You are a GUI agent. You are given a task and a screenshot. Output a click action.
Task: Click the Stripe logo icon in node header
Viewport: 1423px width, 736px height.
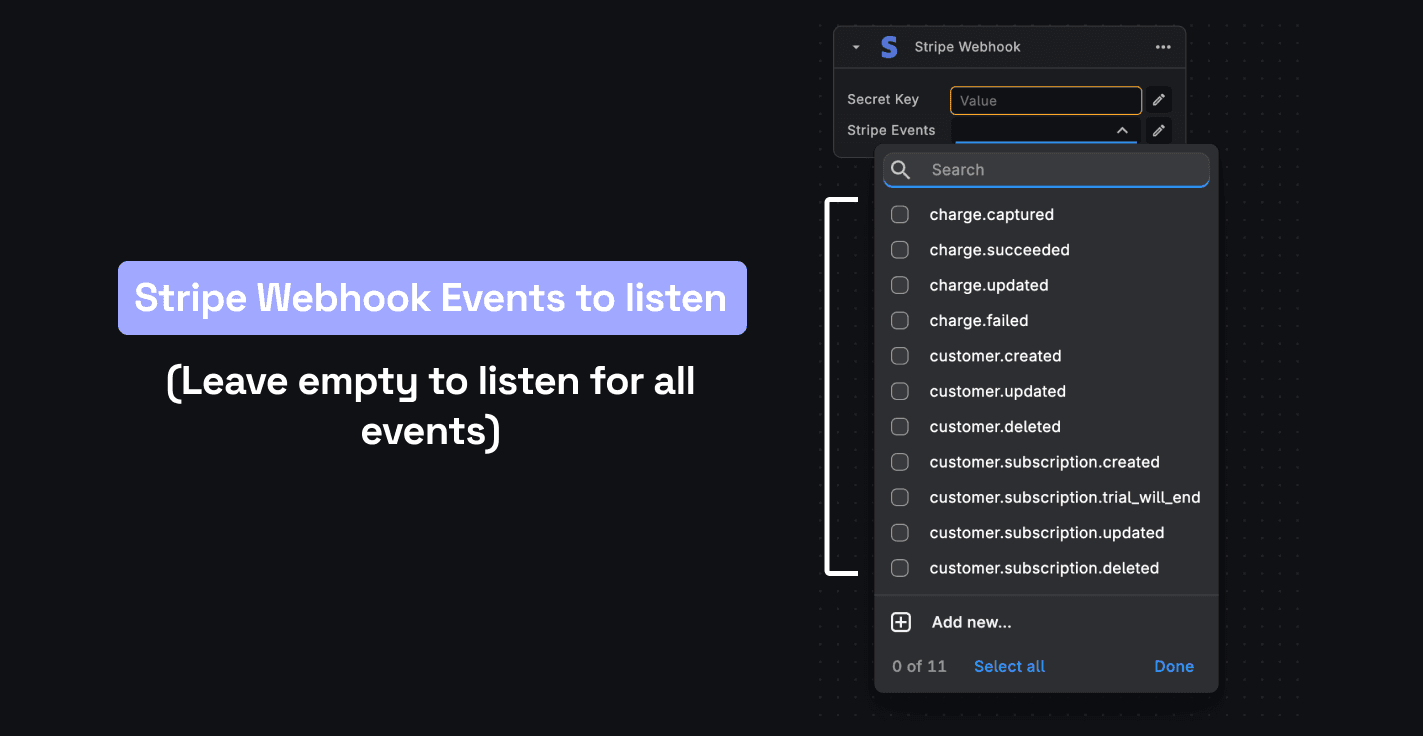(x=888, y=47)
